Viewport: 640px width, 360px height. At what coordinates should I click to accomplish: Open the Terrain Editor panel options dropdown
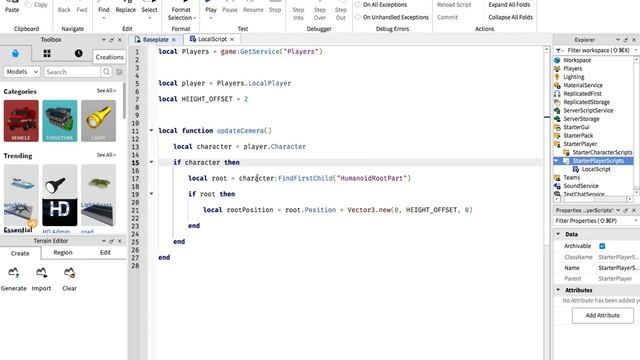tap(103, 241)
